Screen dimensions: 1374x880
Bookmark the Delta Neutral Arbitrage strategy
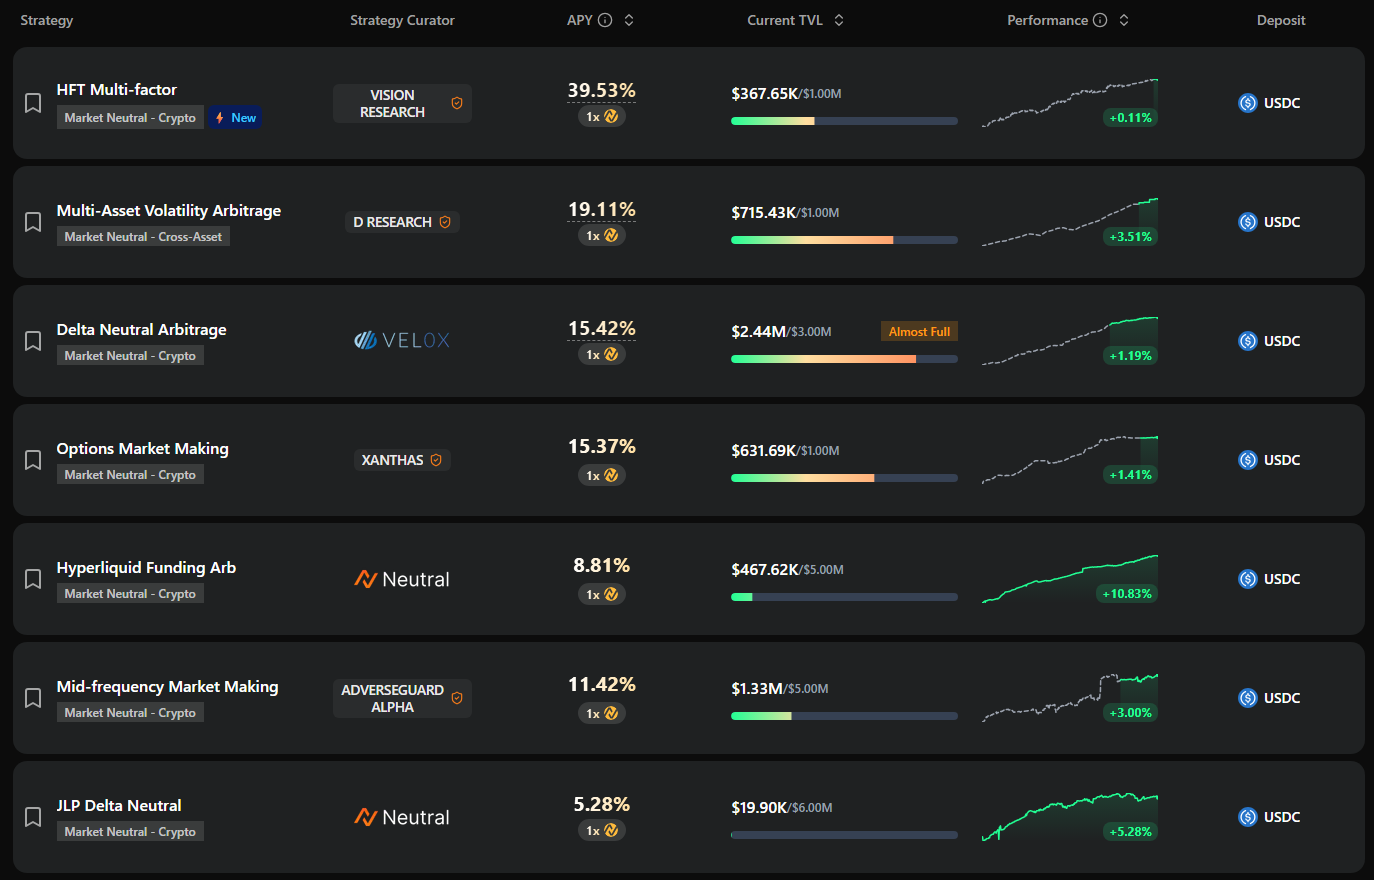coord(33,341)
